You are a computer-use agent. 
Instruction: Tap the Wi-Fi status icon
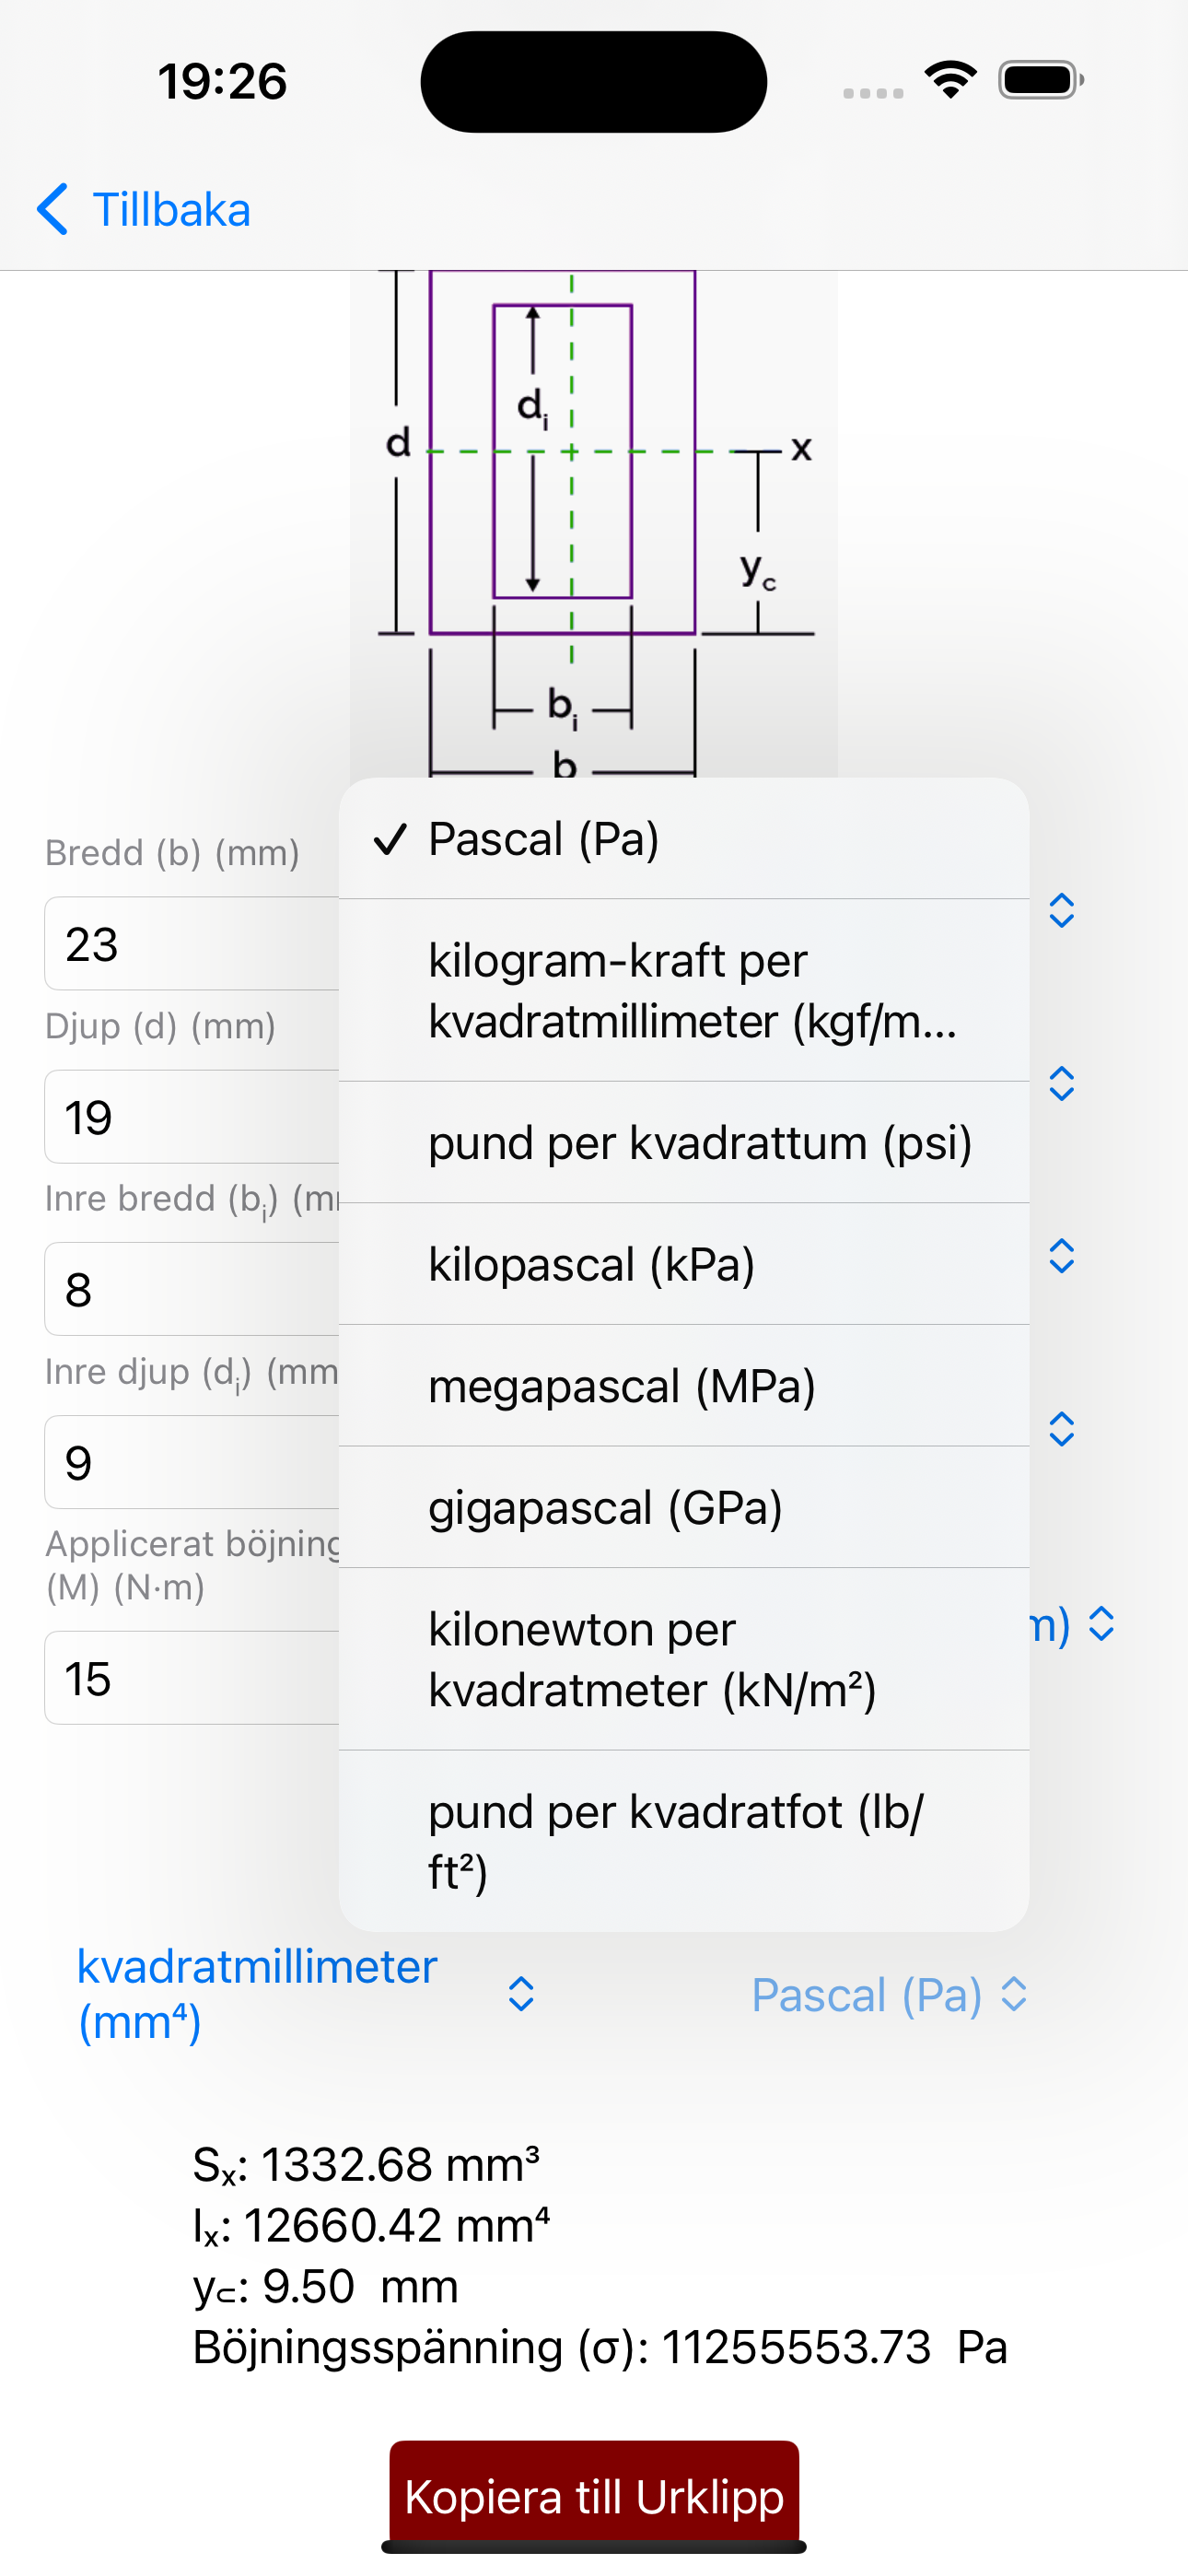pos(950,80)
